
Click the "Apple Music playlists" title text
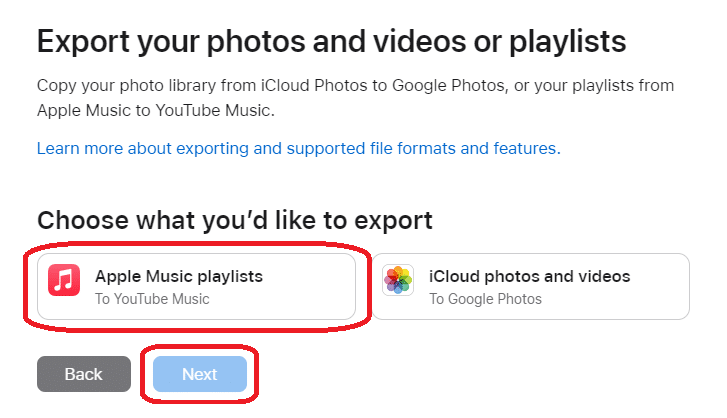[179, 276]
